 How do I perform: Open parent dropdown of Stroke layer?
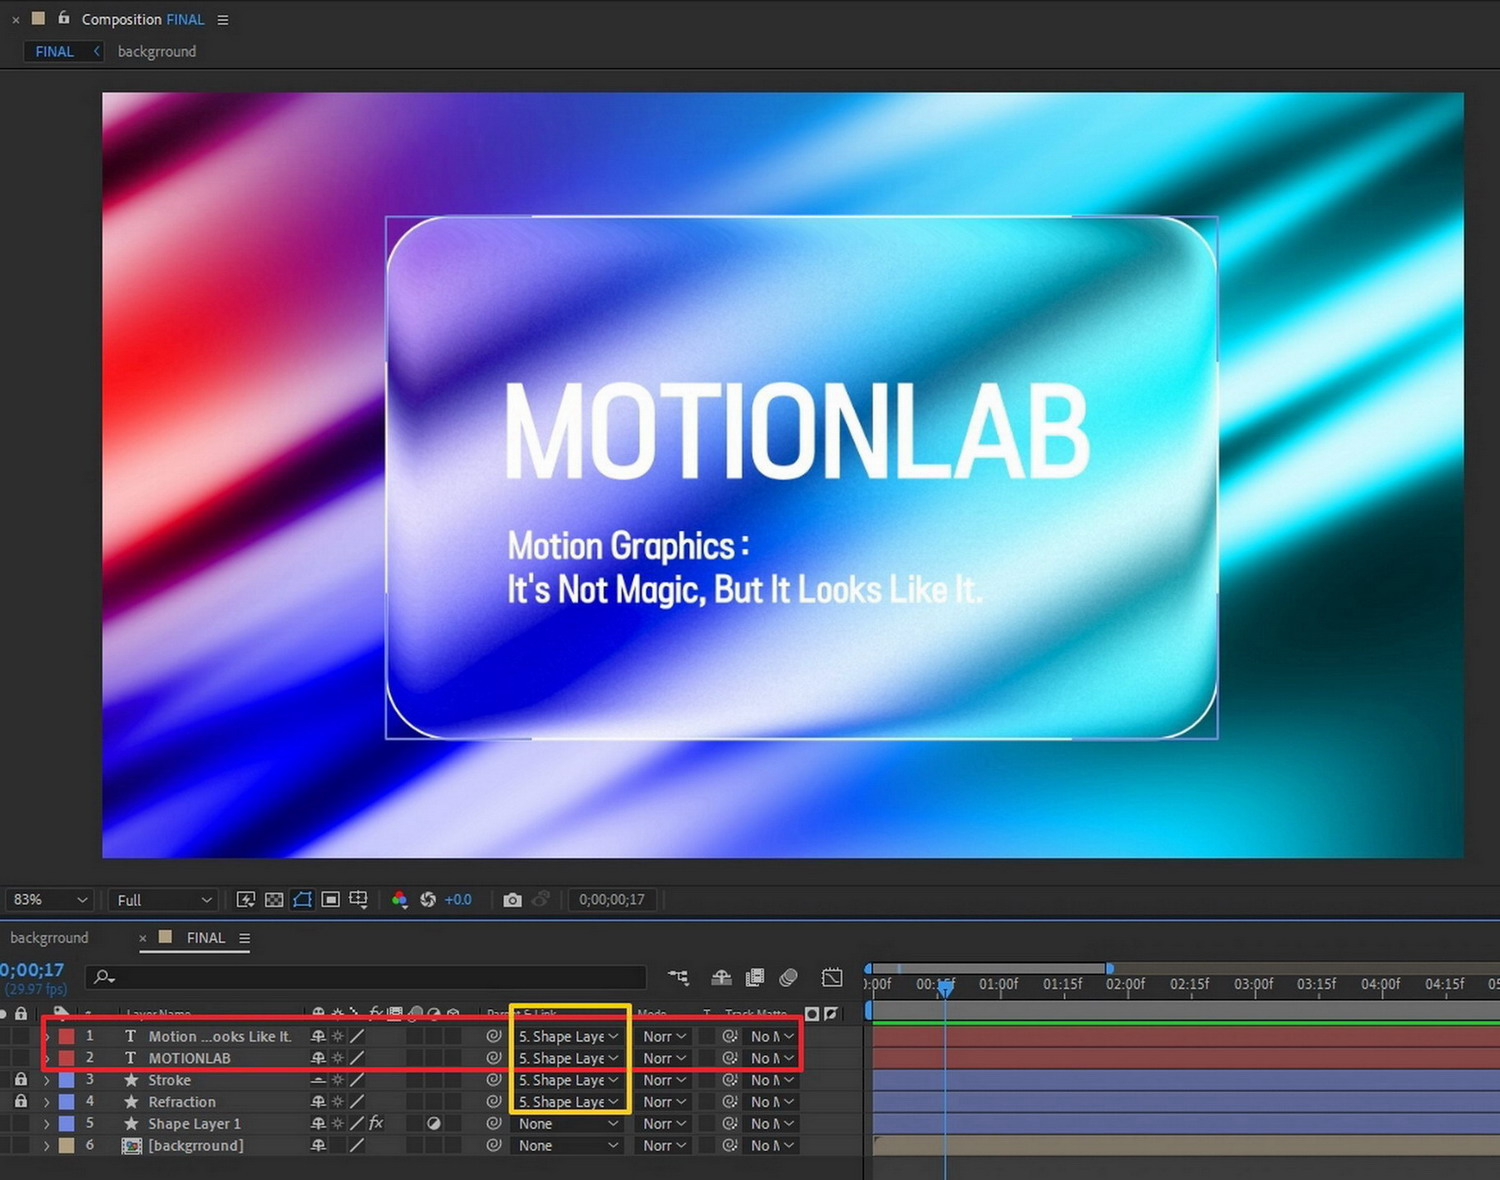pos(569,1080)
